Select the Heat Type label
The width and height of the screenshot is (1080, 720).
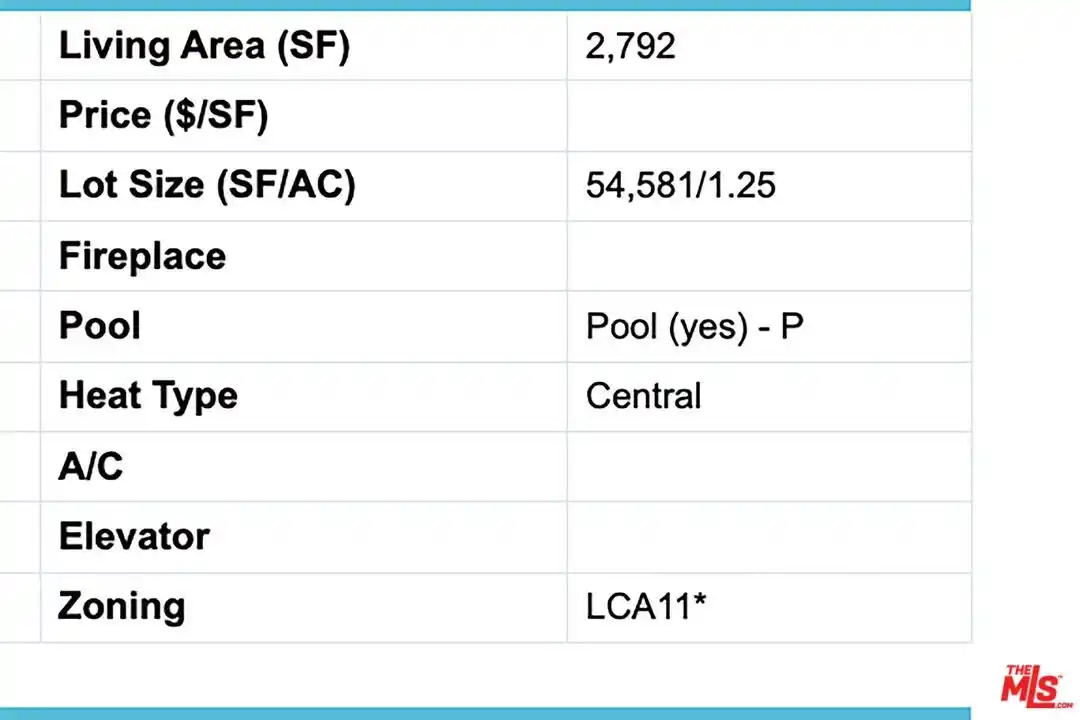(148, 396)
